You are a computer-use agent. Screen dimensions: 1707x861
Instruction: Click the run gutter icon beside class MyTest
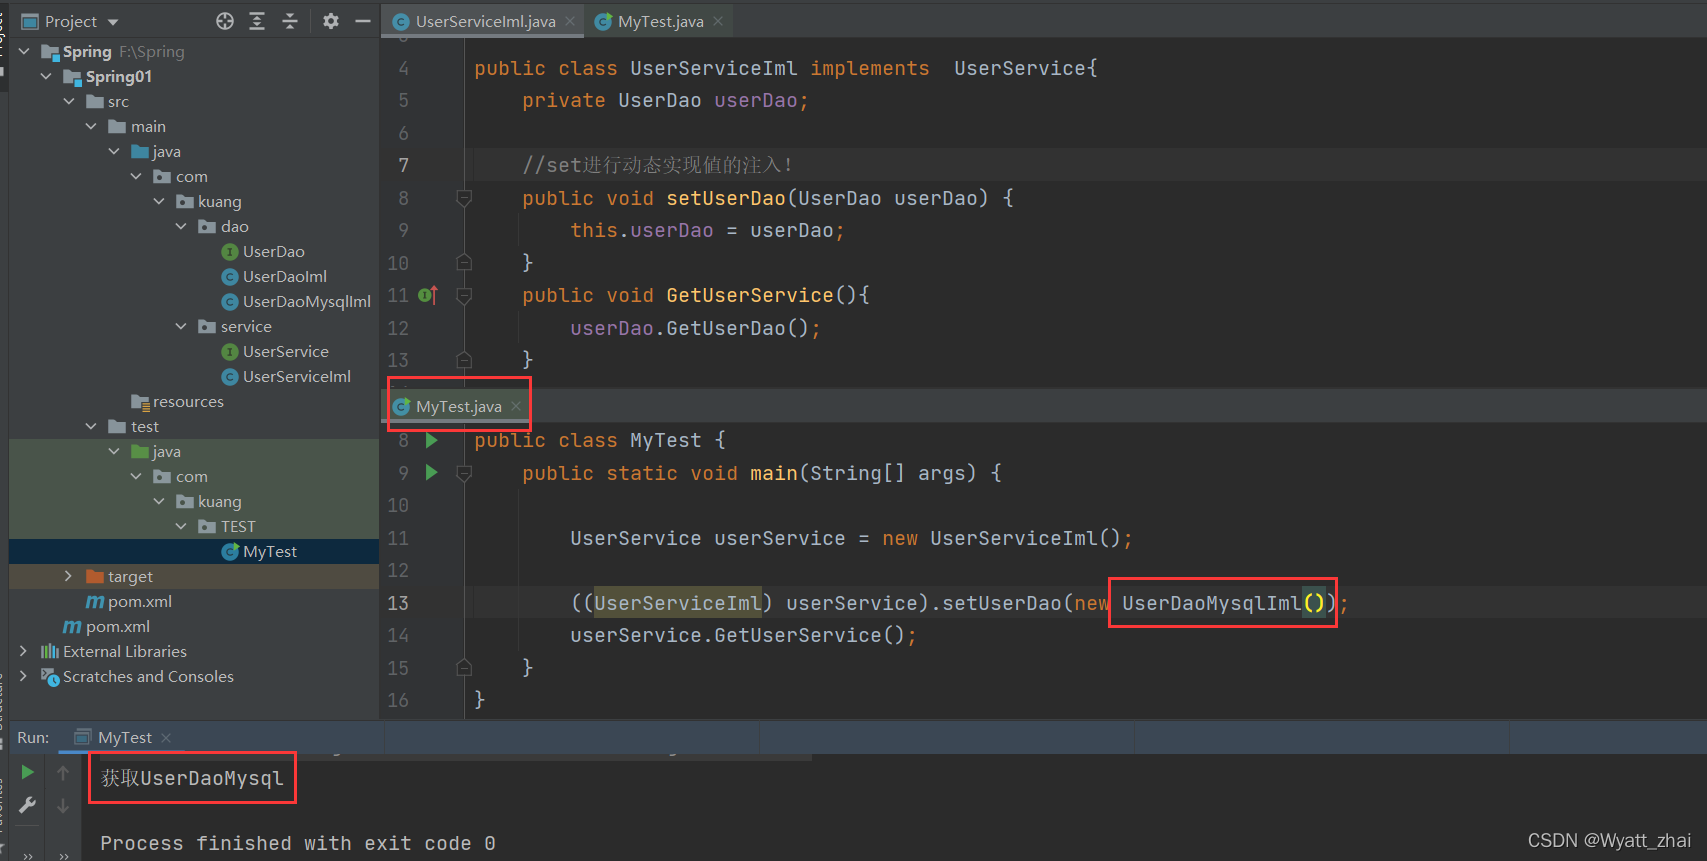pos(431,440)
